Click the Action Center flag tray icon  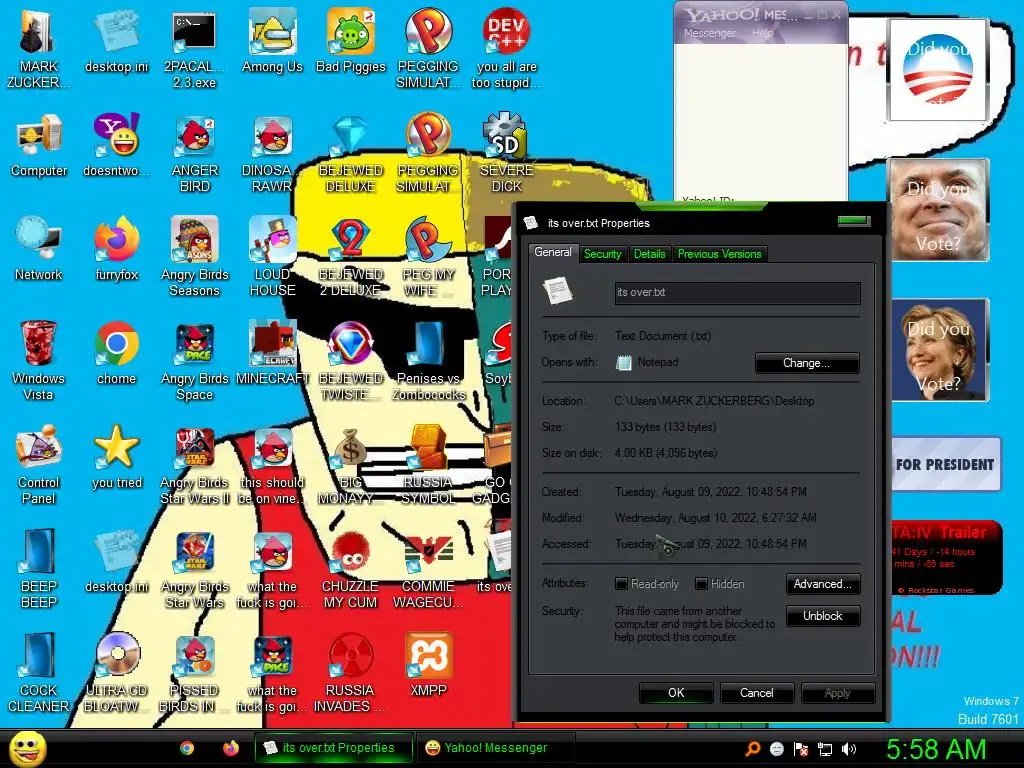(x=801, y=749)
